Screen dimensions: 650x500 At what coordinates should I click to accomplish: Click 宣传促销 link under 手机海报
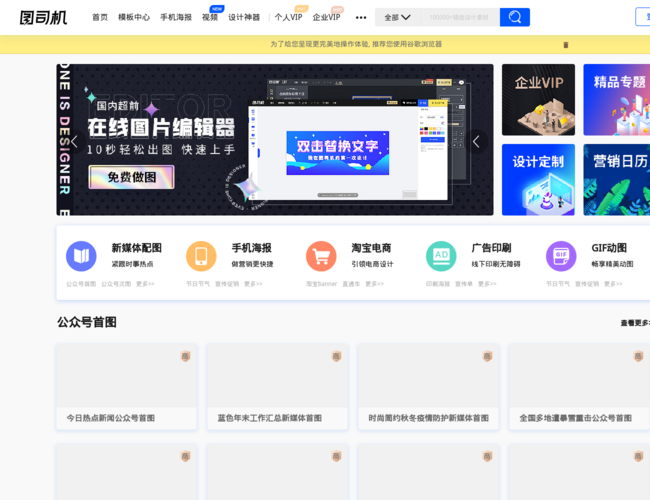[x=227, y=284]
